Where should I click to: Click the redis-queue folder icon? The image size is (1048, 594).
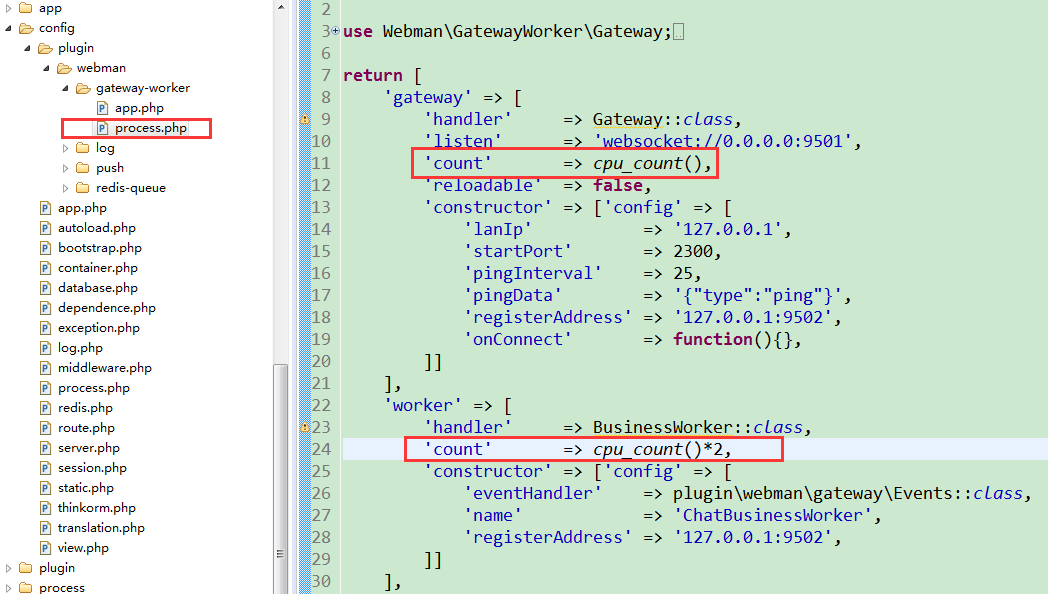coord(83,188)
